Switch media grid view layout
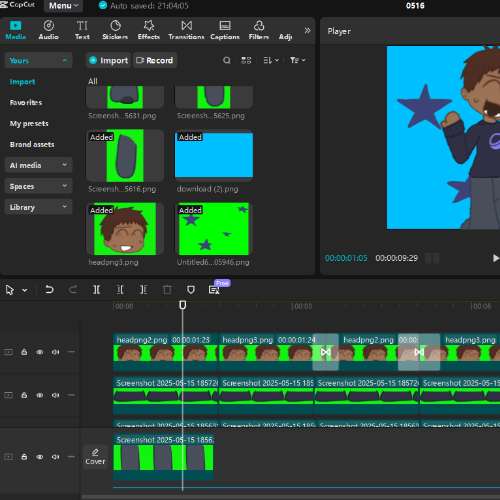The height and width of the screenshot is (500, 500). click(x=246, y=60)
